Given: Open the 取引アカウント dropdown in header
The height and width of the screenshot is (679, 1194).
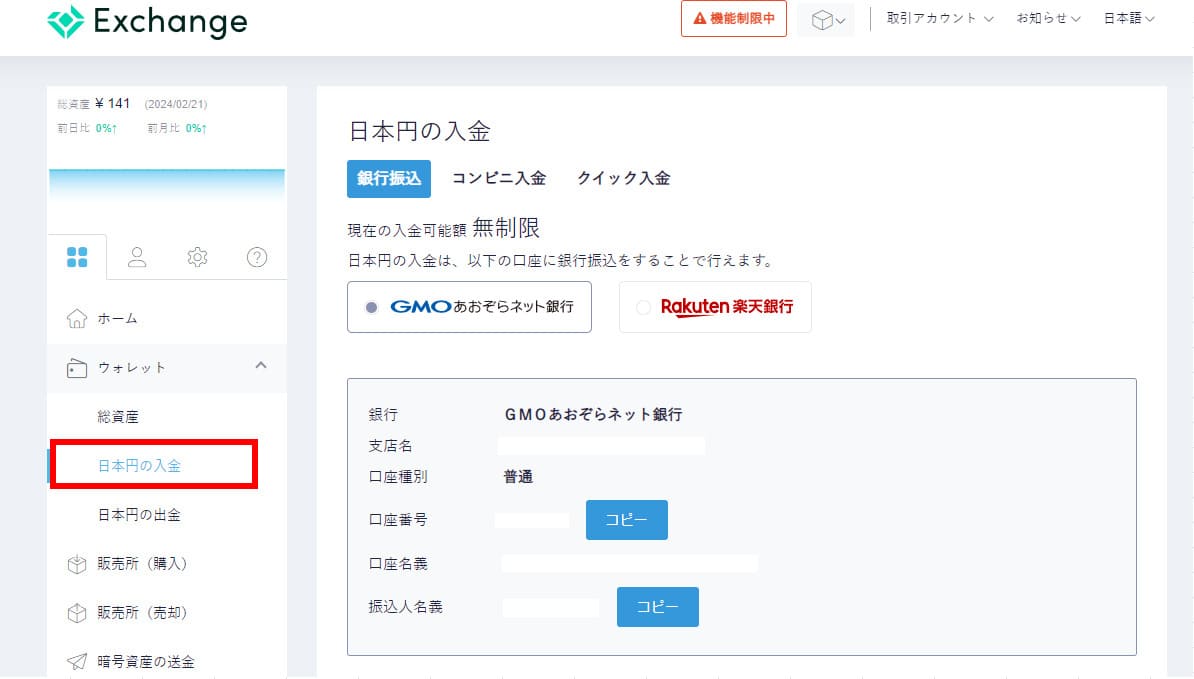Looking at the screenshot, I should click(x=938, y=18).
